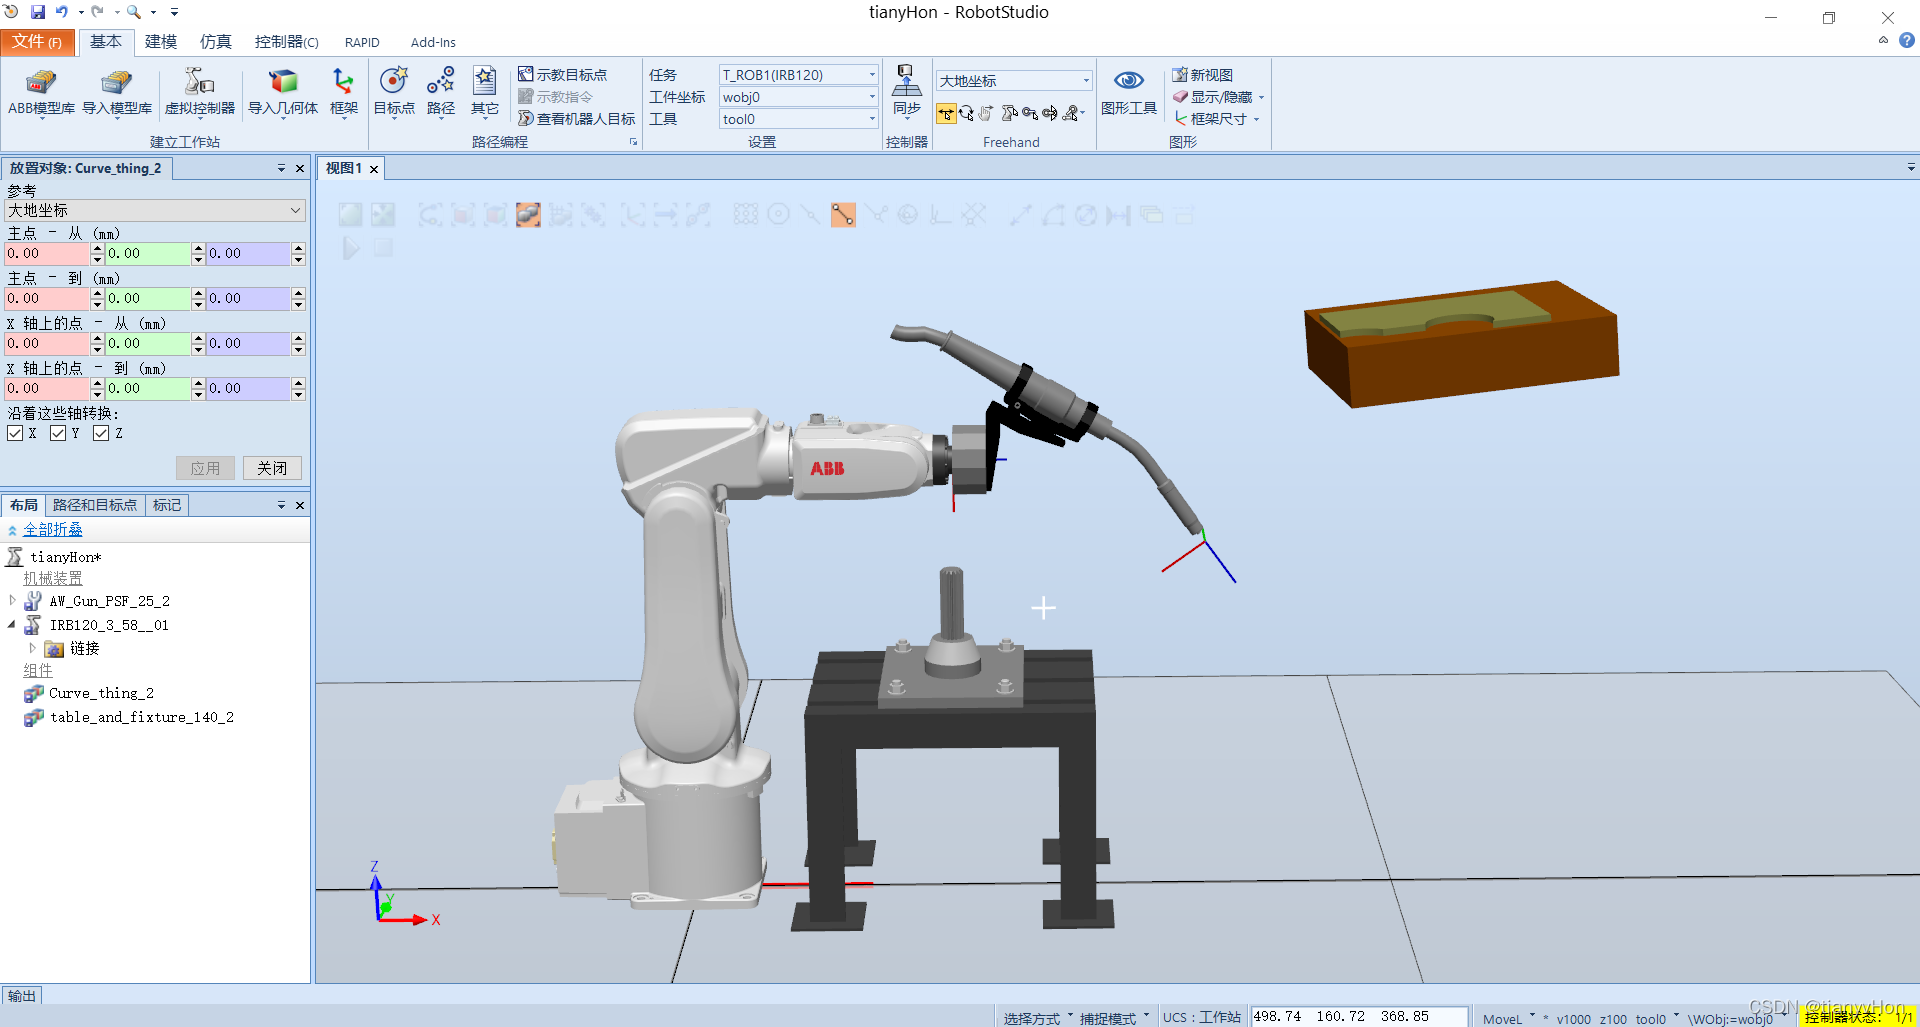Image resolution: width=1920 pixels, height=1027 pixels.
Task: Open the Path (路径) tool
Action: pos(441,92)
